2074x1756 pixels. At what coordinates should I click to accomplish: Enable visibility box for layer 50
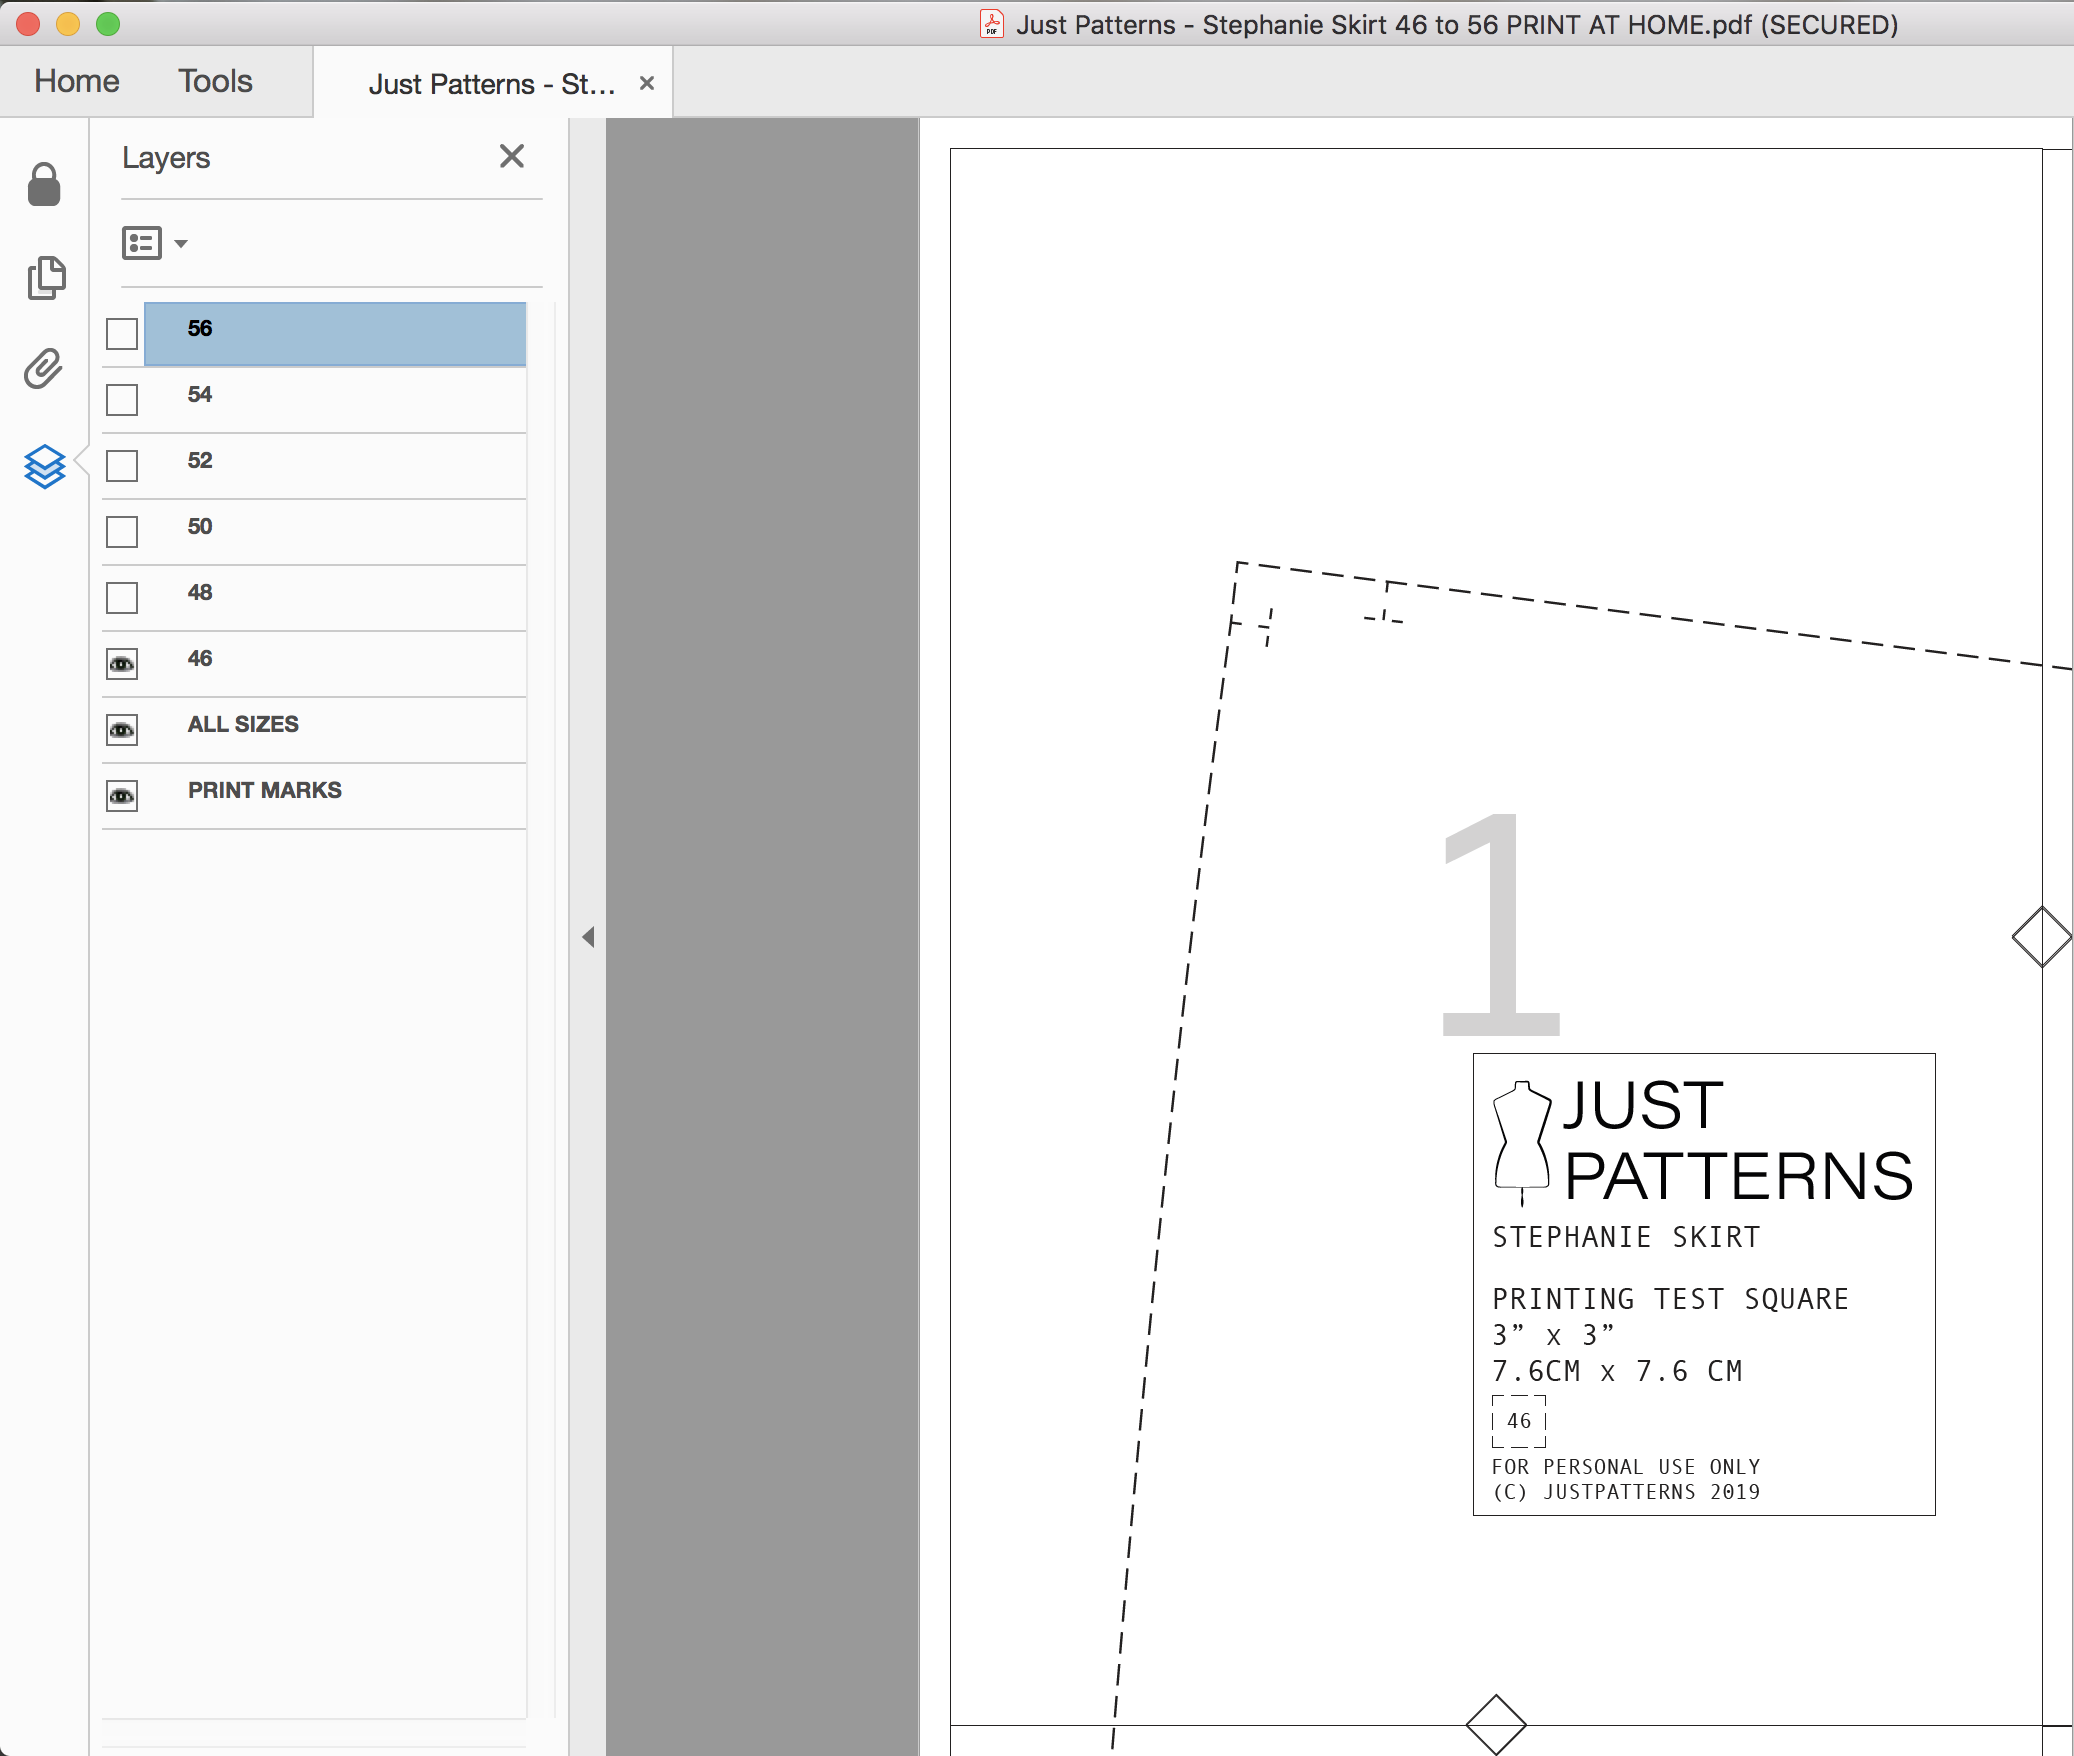click(x=122, y=531)
